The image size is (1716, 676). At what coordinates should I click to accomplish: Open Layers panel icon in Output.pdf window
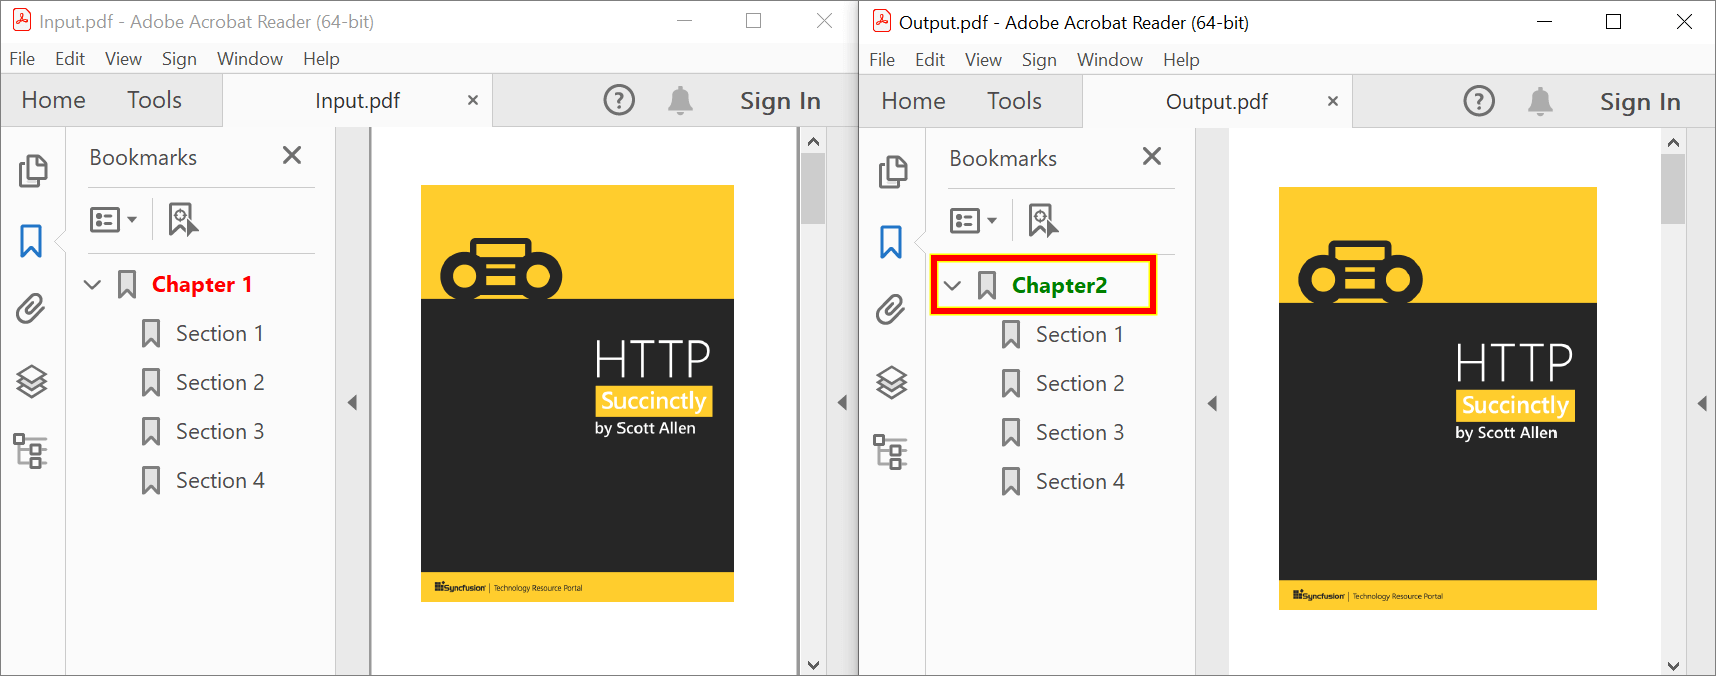click(892, 382)
